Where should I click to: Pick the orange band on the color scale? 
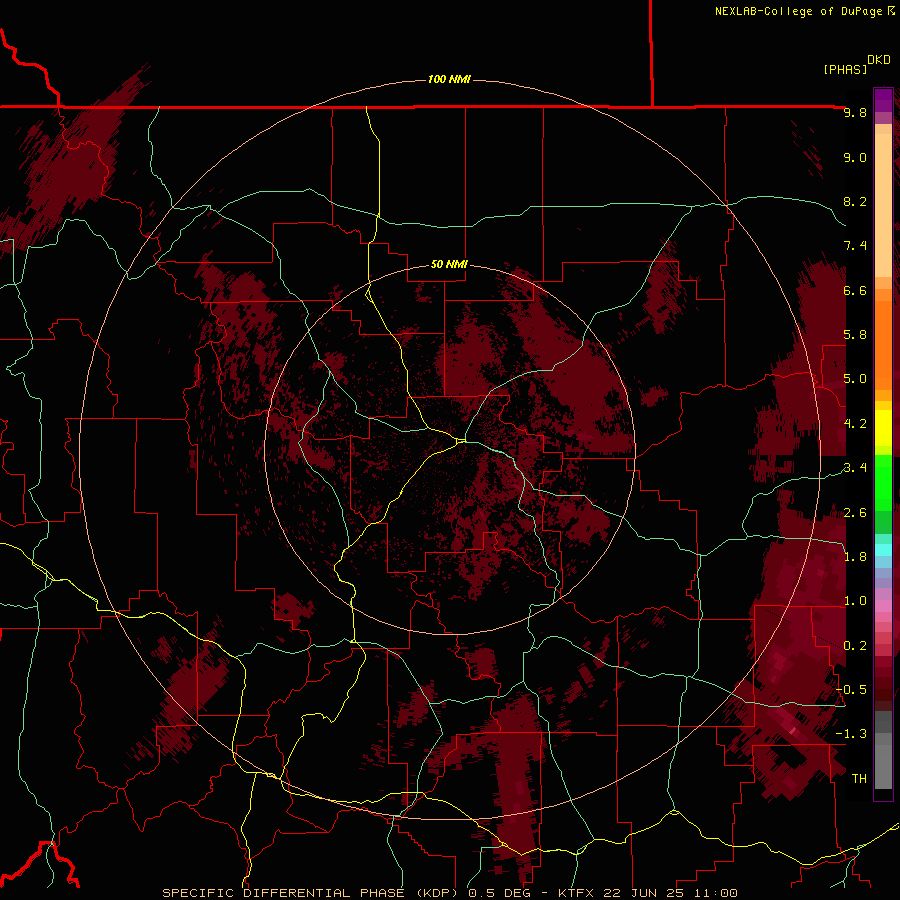click(883, 344)
